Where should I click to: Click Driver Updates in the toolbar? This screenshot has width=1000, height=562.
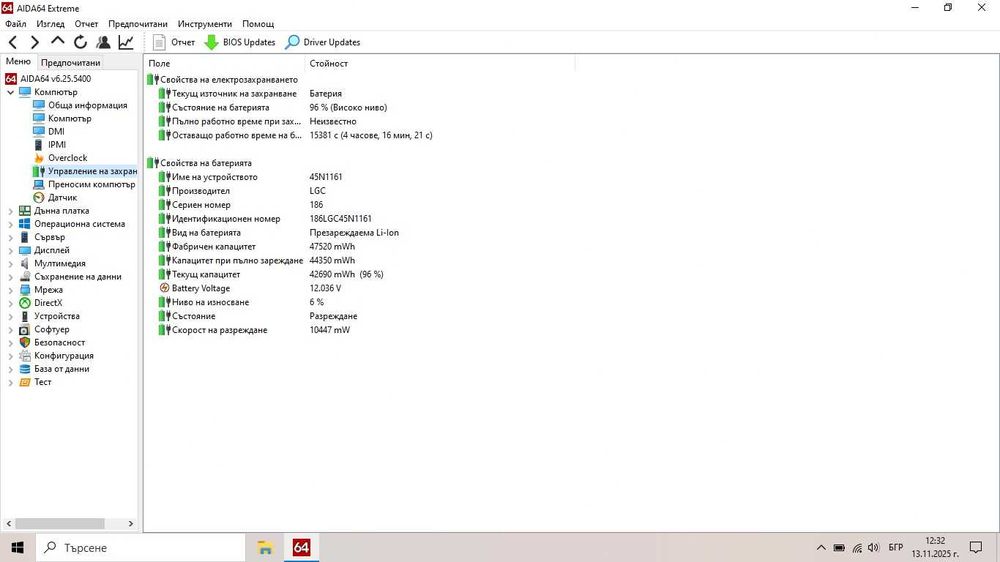(x=323, y=42)
